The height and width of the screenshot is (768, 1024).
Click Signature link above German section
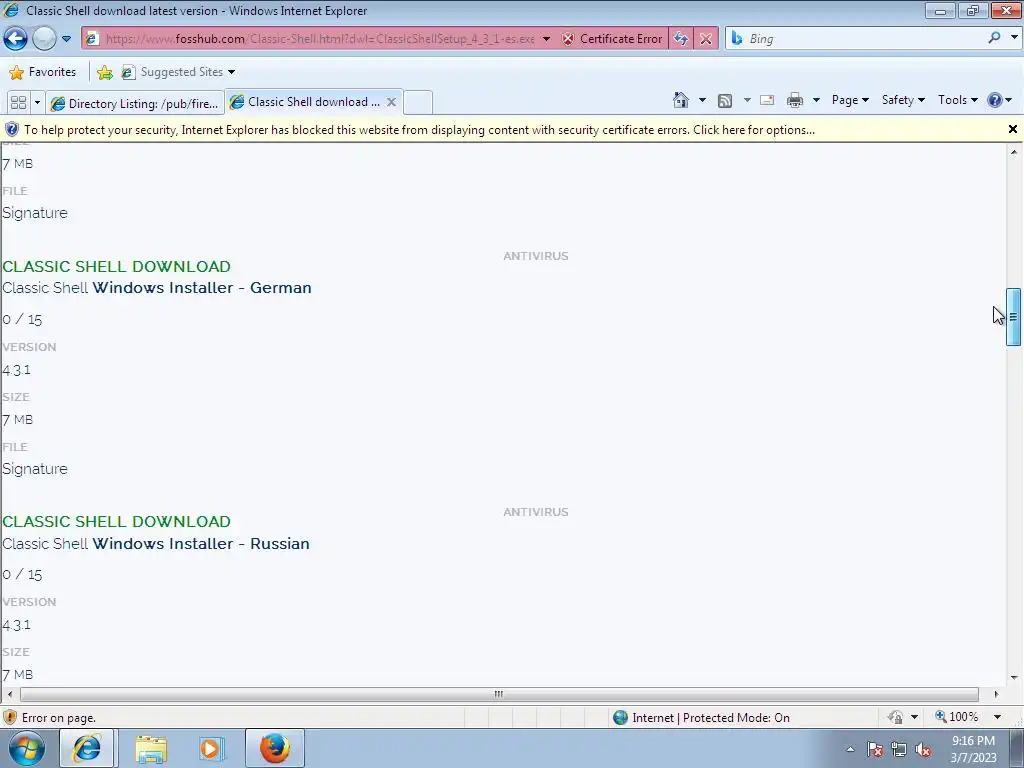pos(35,213)
